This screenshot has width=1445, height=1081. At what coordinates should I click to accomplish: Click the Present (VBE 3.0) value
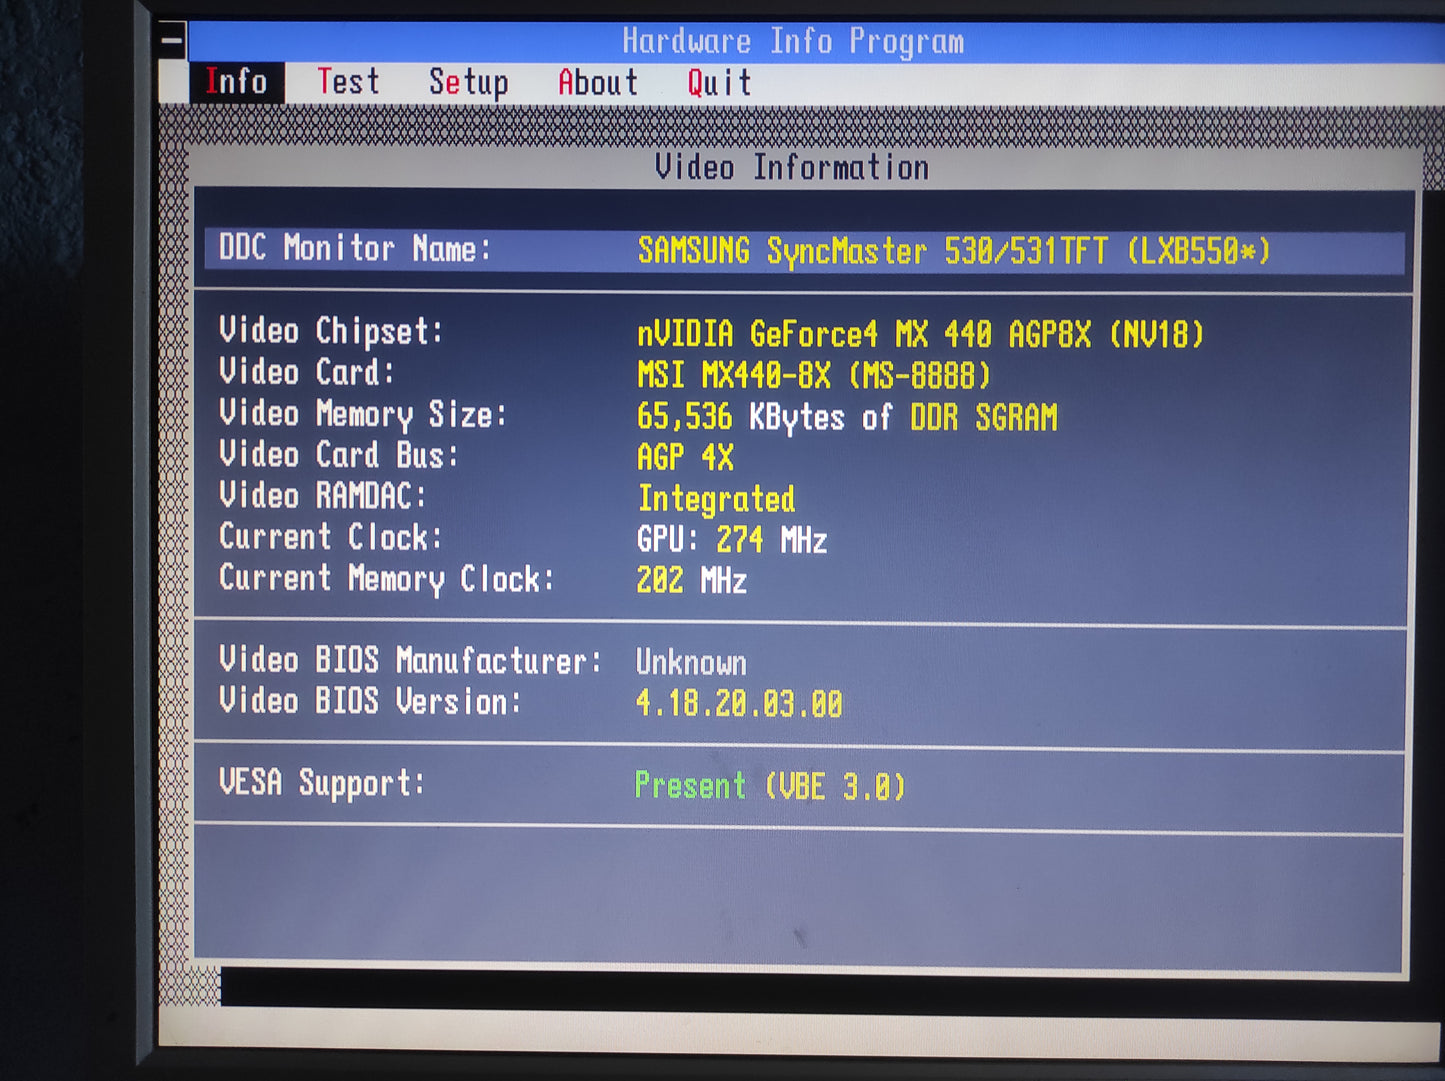(x=770, y=786)
